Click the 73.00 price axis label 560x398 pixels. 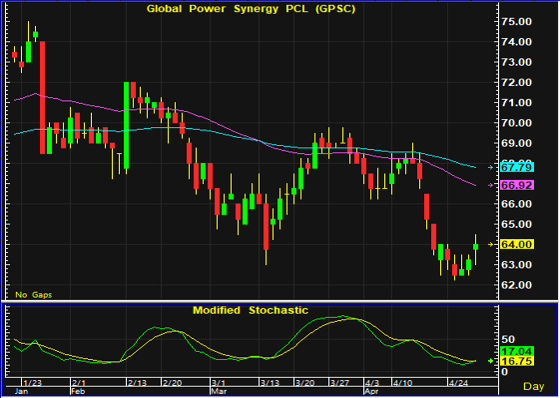coord(516,62)
